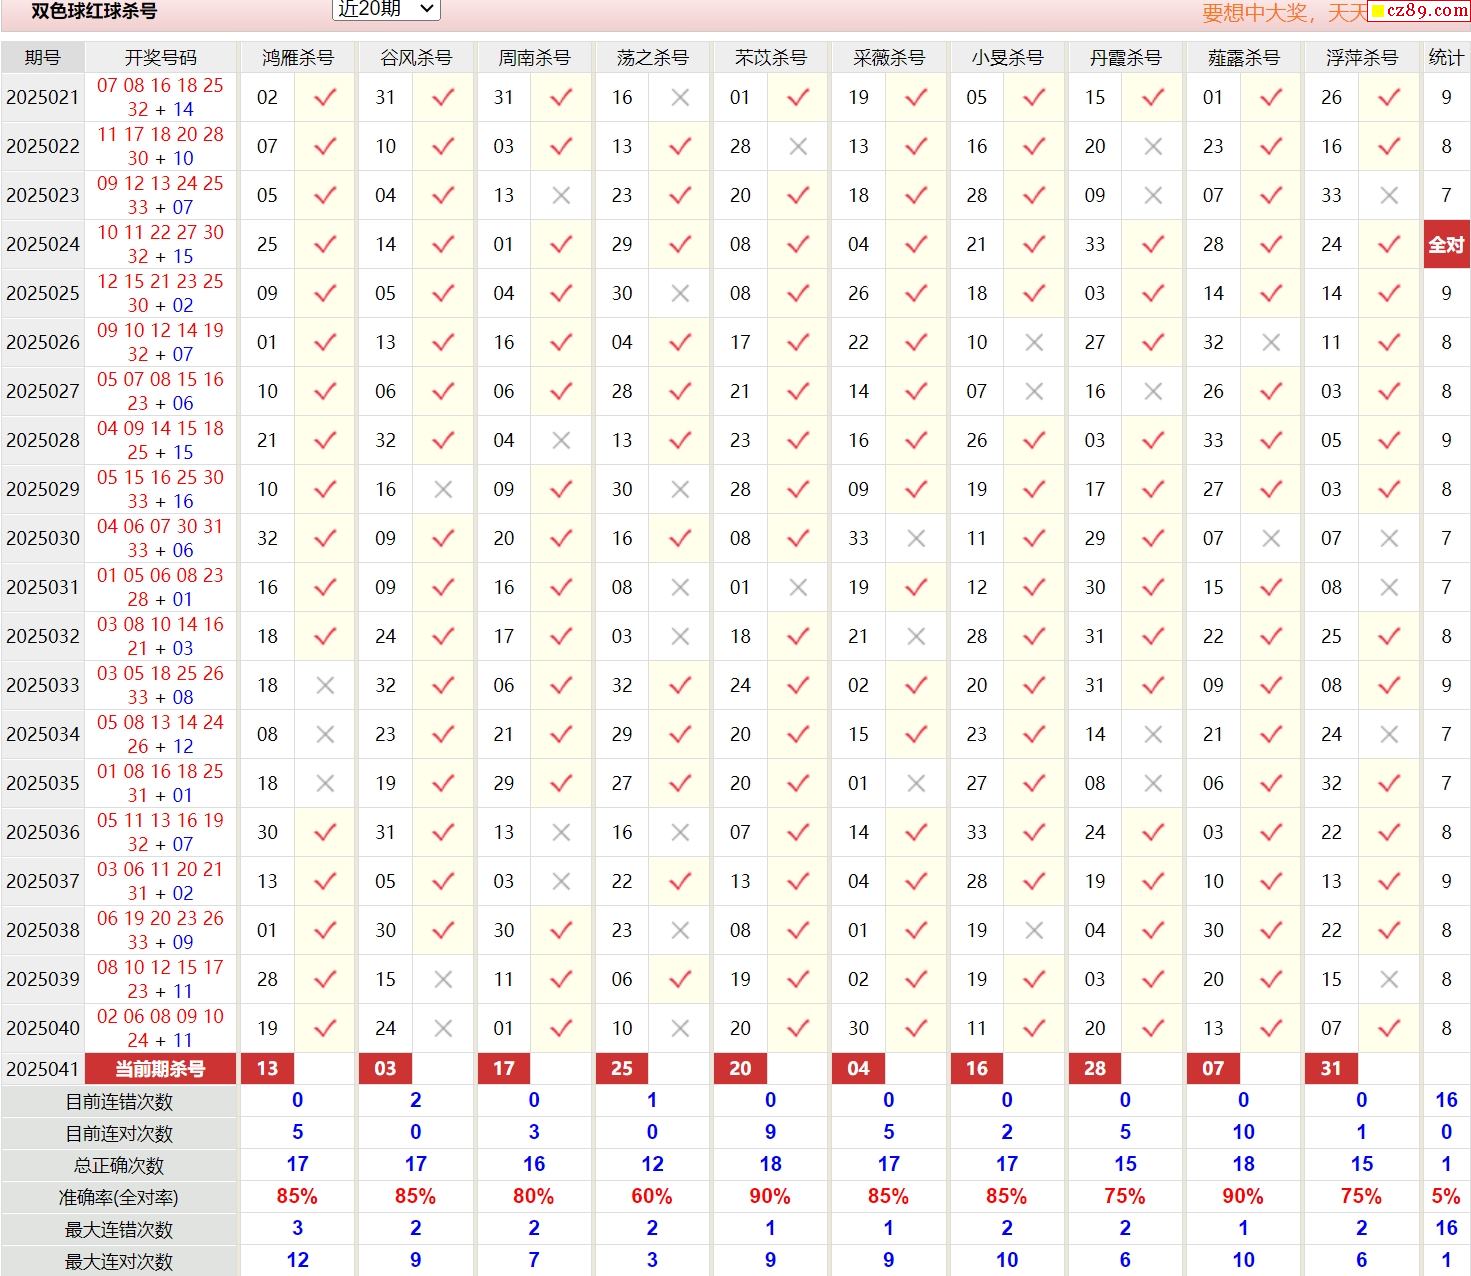Click draw numbers for issue 2025025

(160, 293)
